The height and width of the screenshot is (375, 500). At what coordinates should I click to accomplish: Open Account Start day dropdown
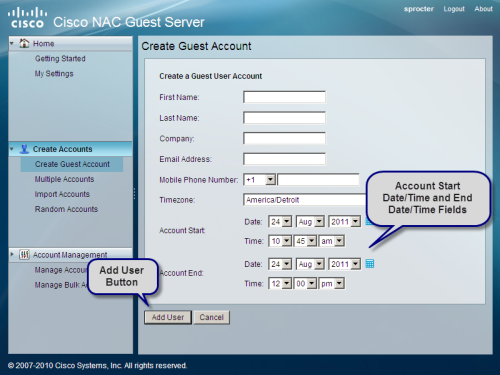(280, 222)
